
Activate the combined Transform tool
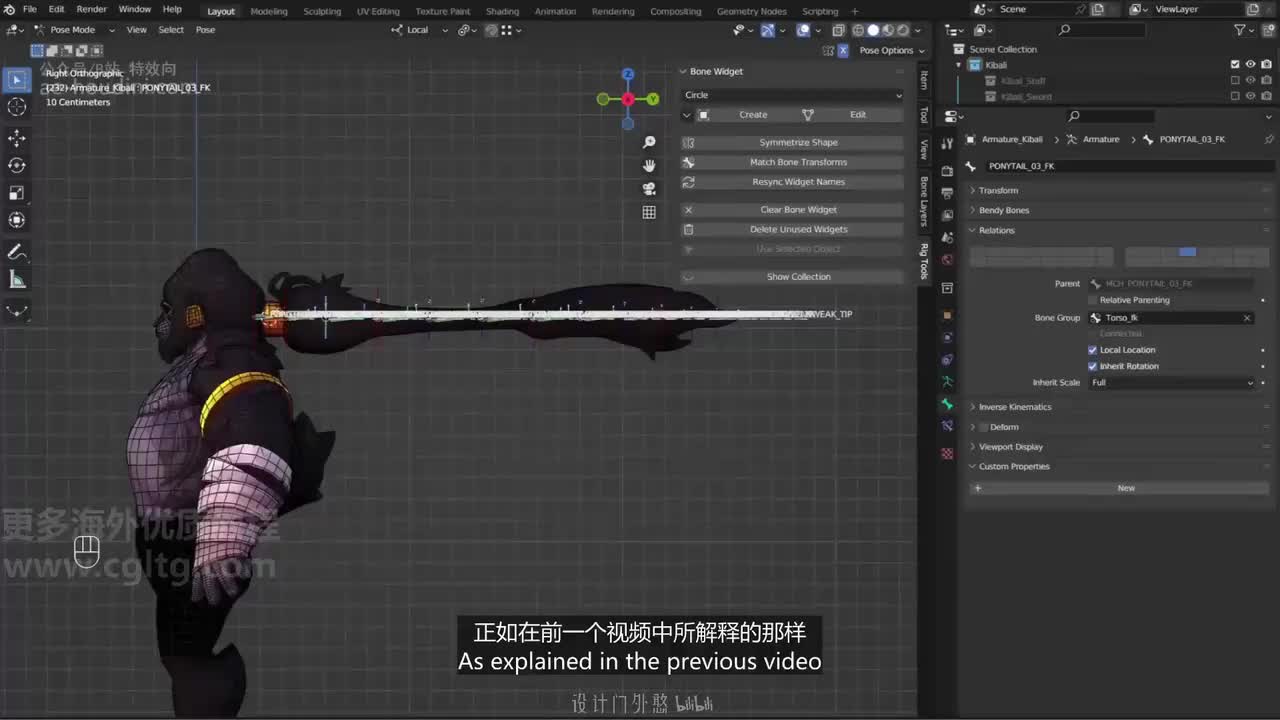pyautogui.click(x=17, y=220)
